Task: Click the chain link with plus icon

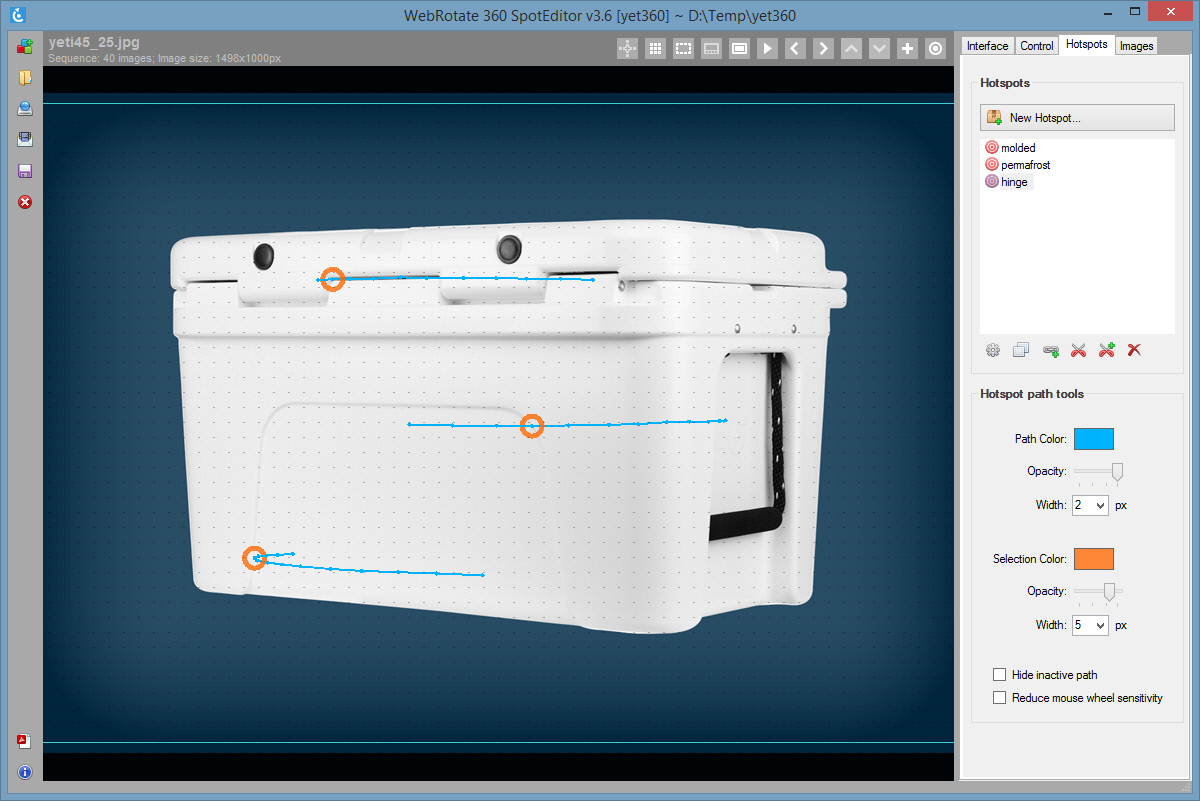Action: [1050, 350]
